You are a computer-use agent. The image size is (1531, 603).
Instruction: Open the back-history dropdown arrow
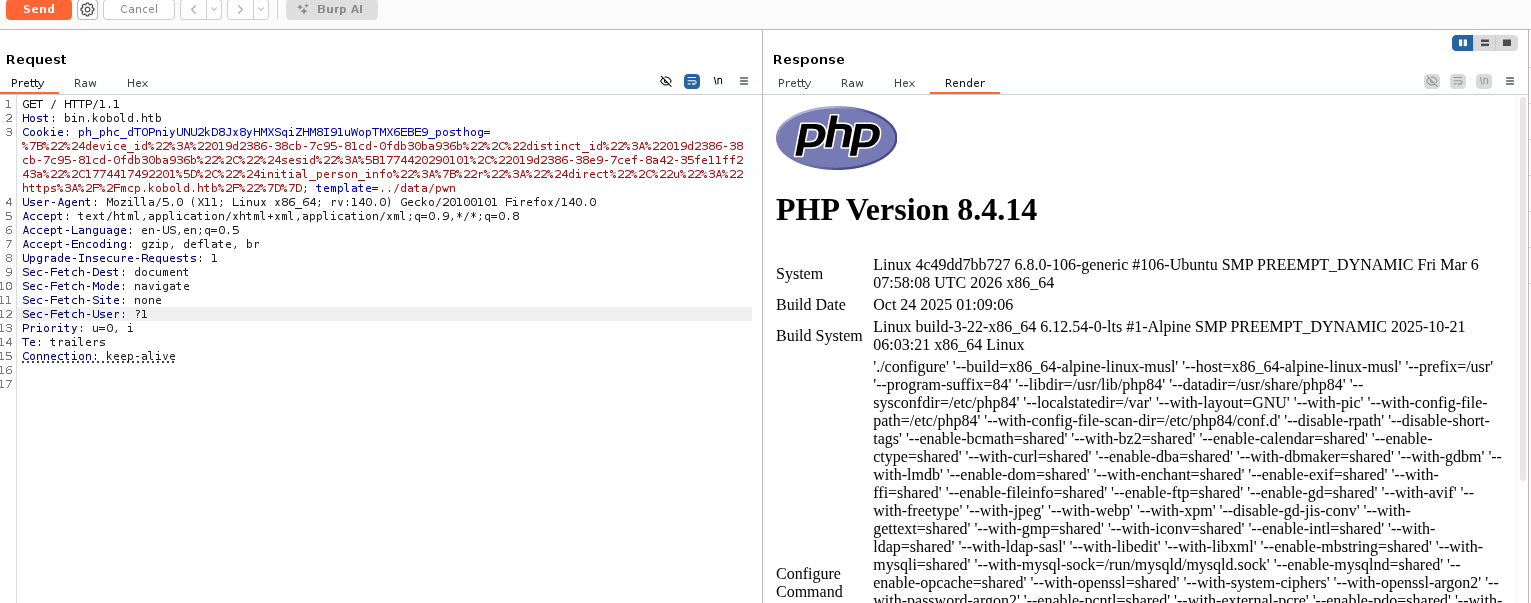coord(214,9)
